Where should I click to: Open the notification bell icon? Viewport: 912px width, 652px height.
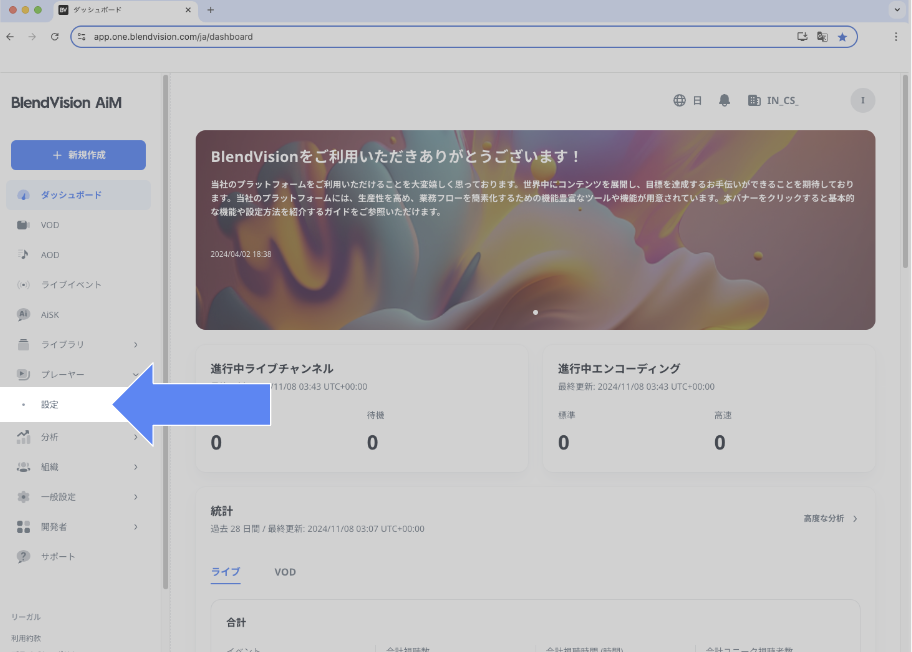click(724, 101)
